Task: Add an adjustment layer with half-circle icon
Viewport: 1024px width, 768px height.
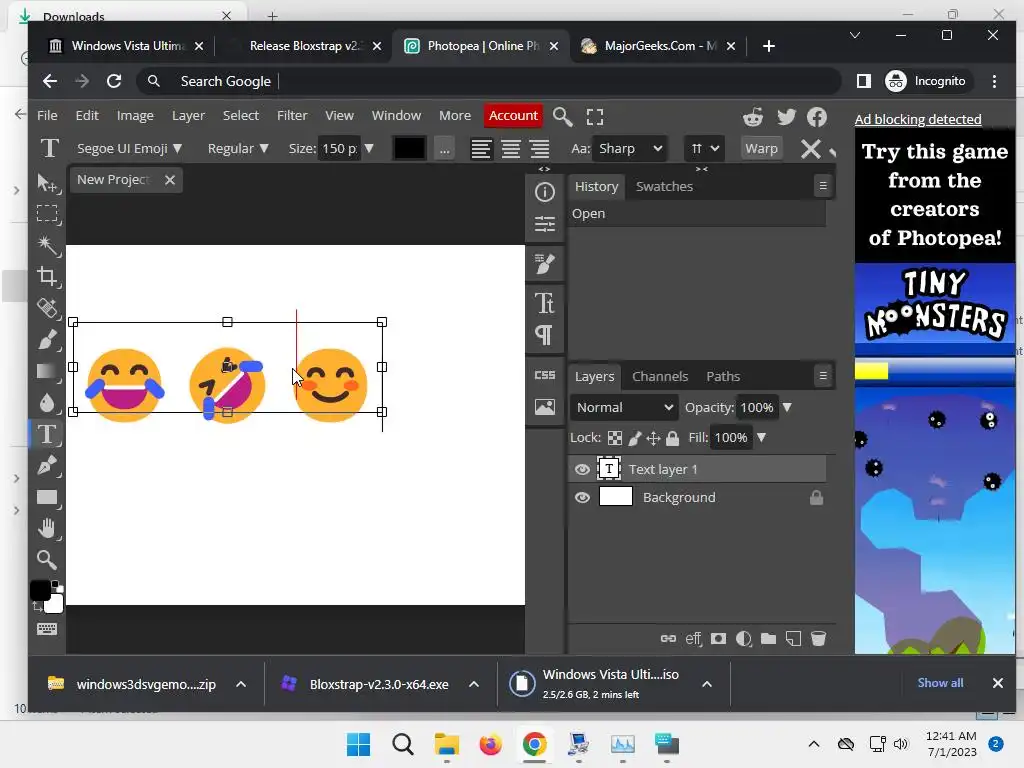Action: pyautogui.click(x=744, y=638)
